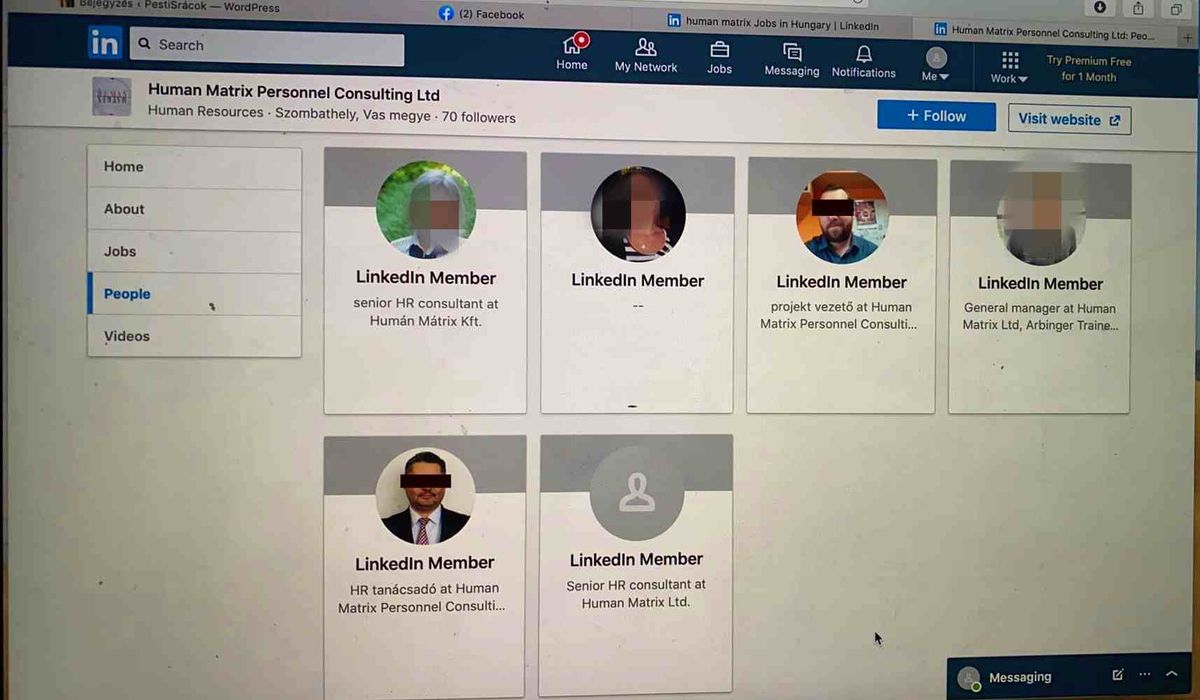The height and width of the screenshot is (700, 1200).
Task: Click browser share icon
Action: tap(1138, 8)
